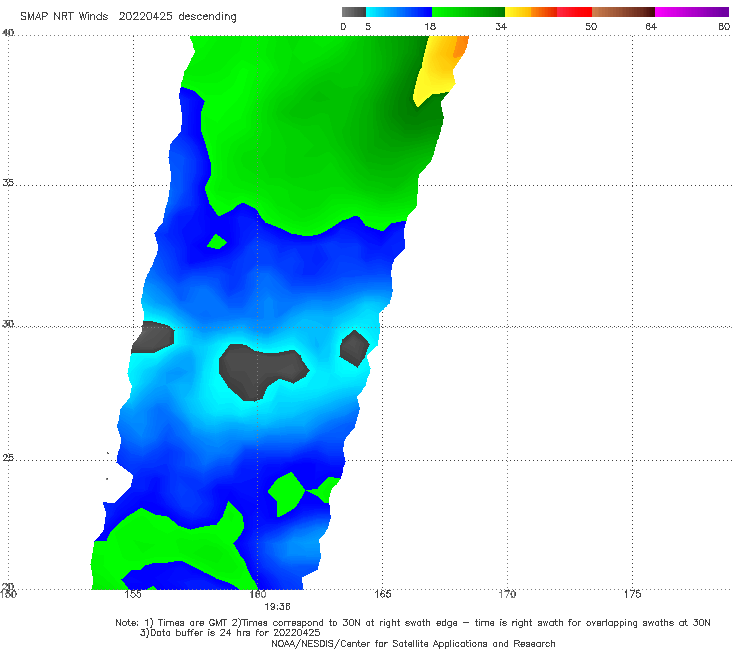
Task: Click the magenta 64–80 segment of the color bar
Action: 692,12
